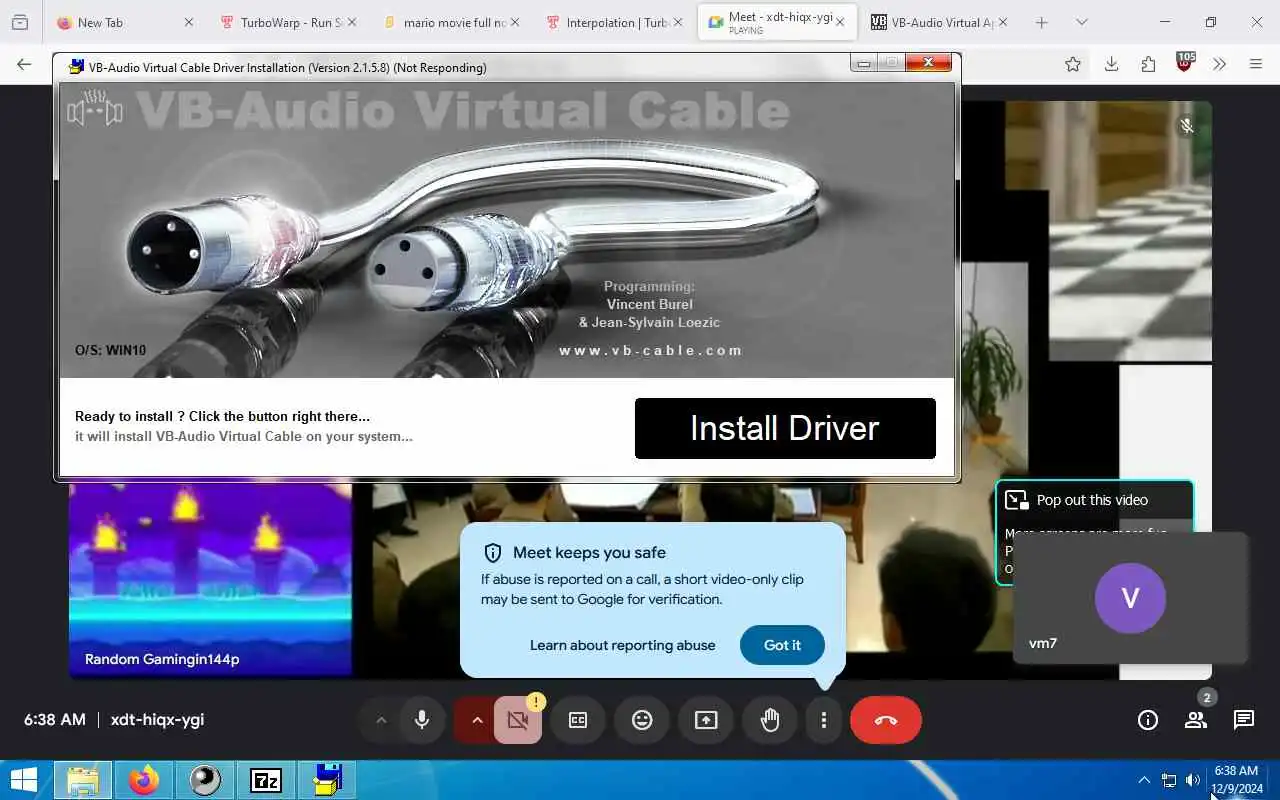Viewport: 1280px width, 800px height.
Task: Open the Firefox hamburger menu
Action: click(x=1256, y=64)
